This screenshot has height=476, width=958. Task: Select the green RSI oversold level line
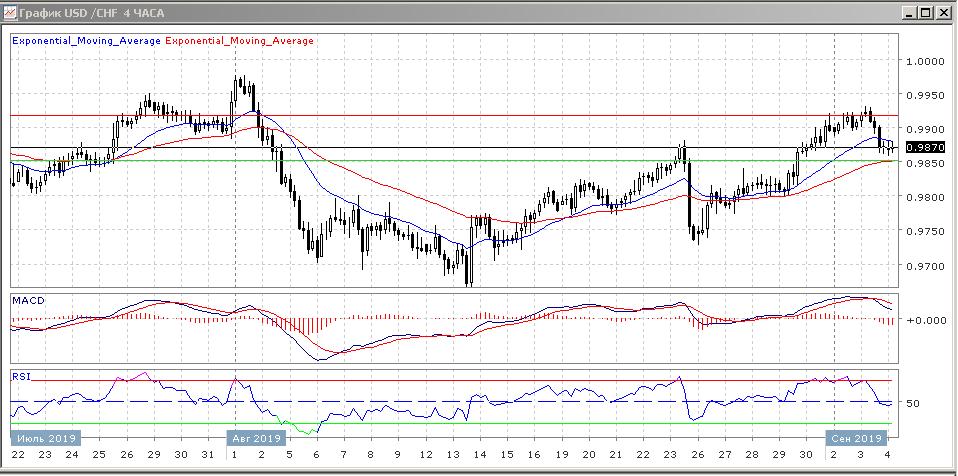click(x=500, y=423)
